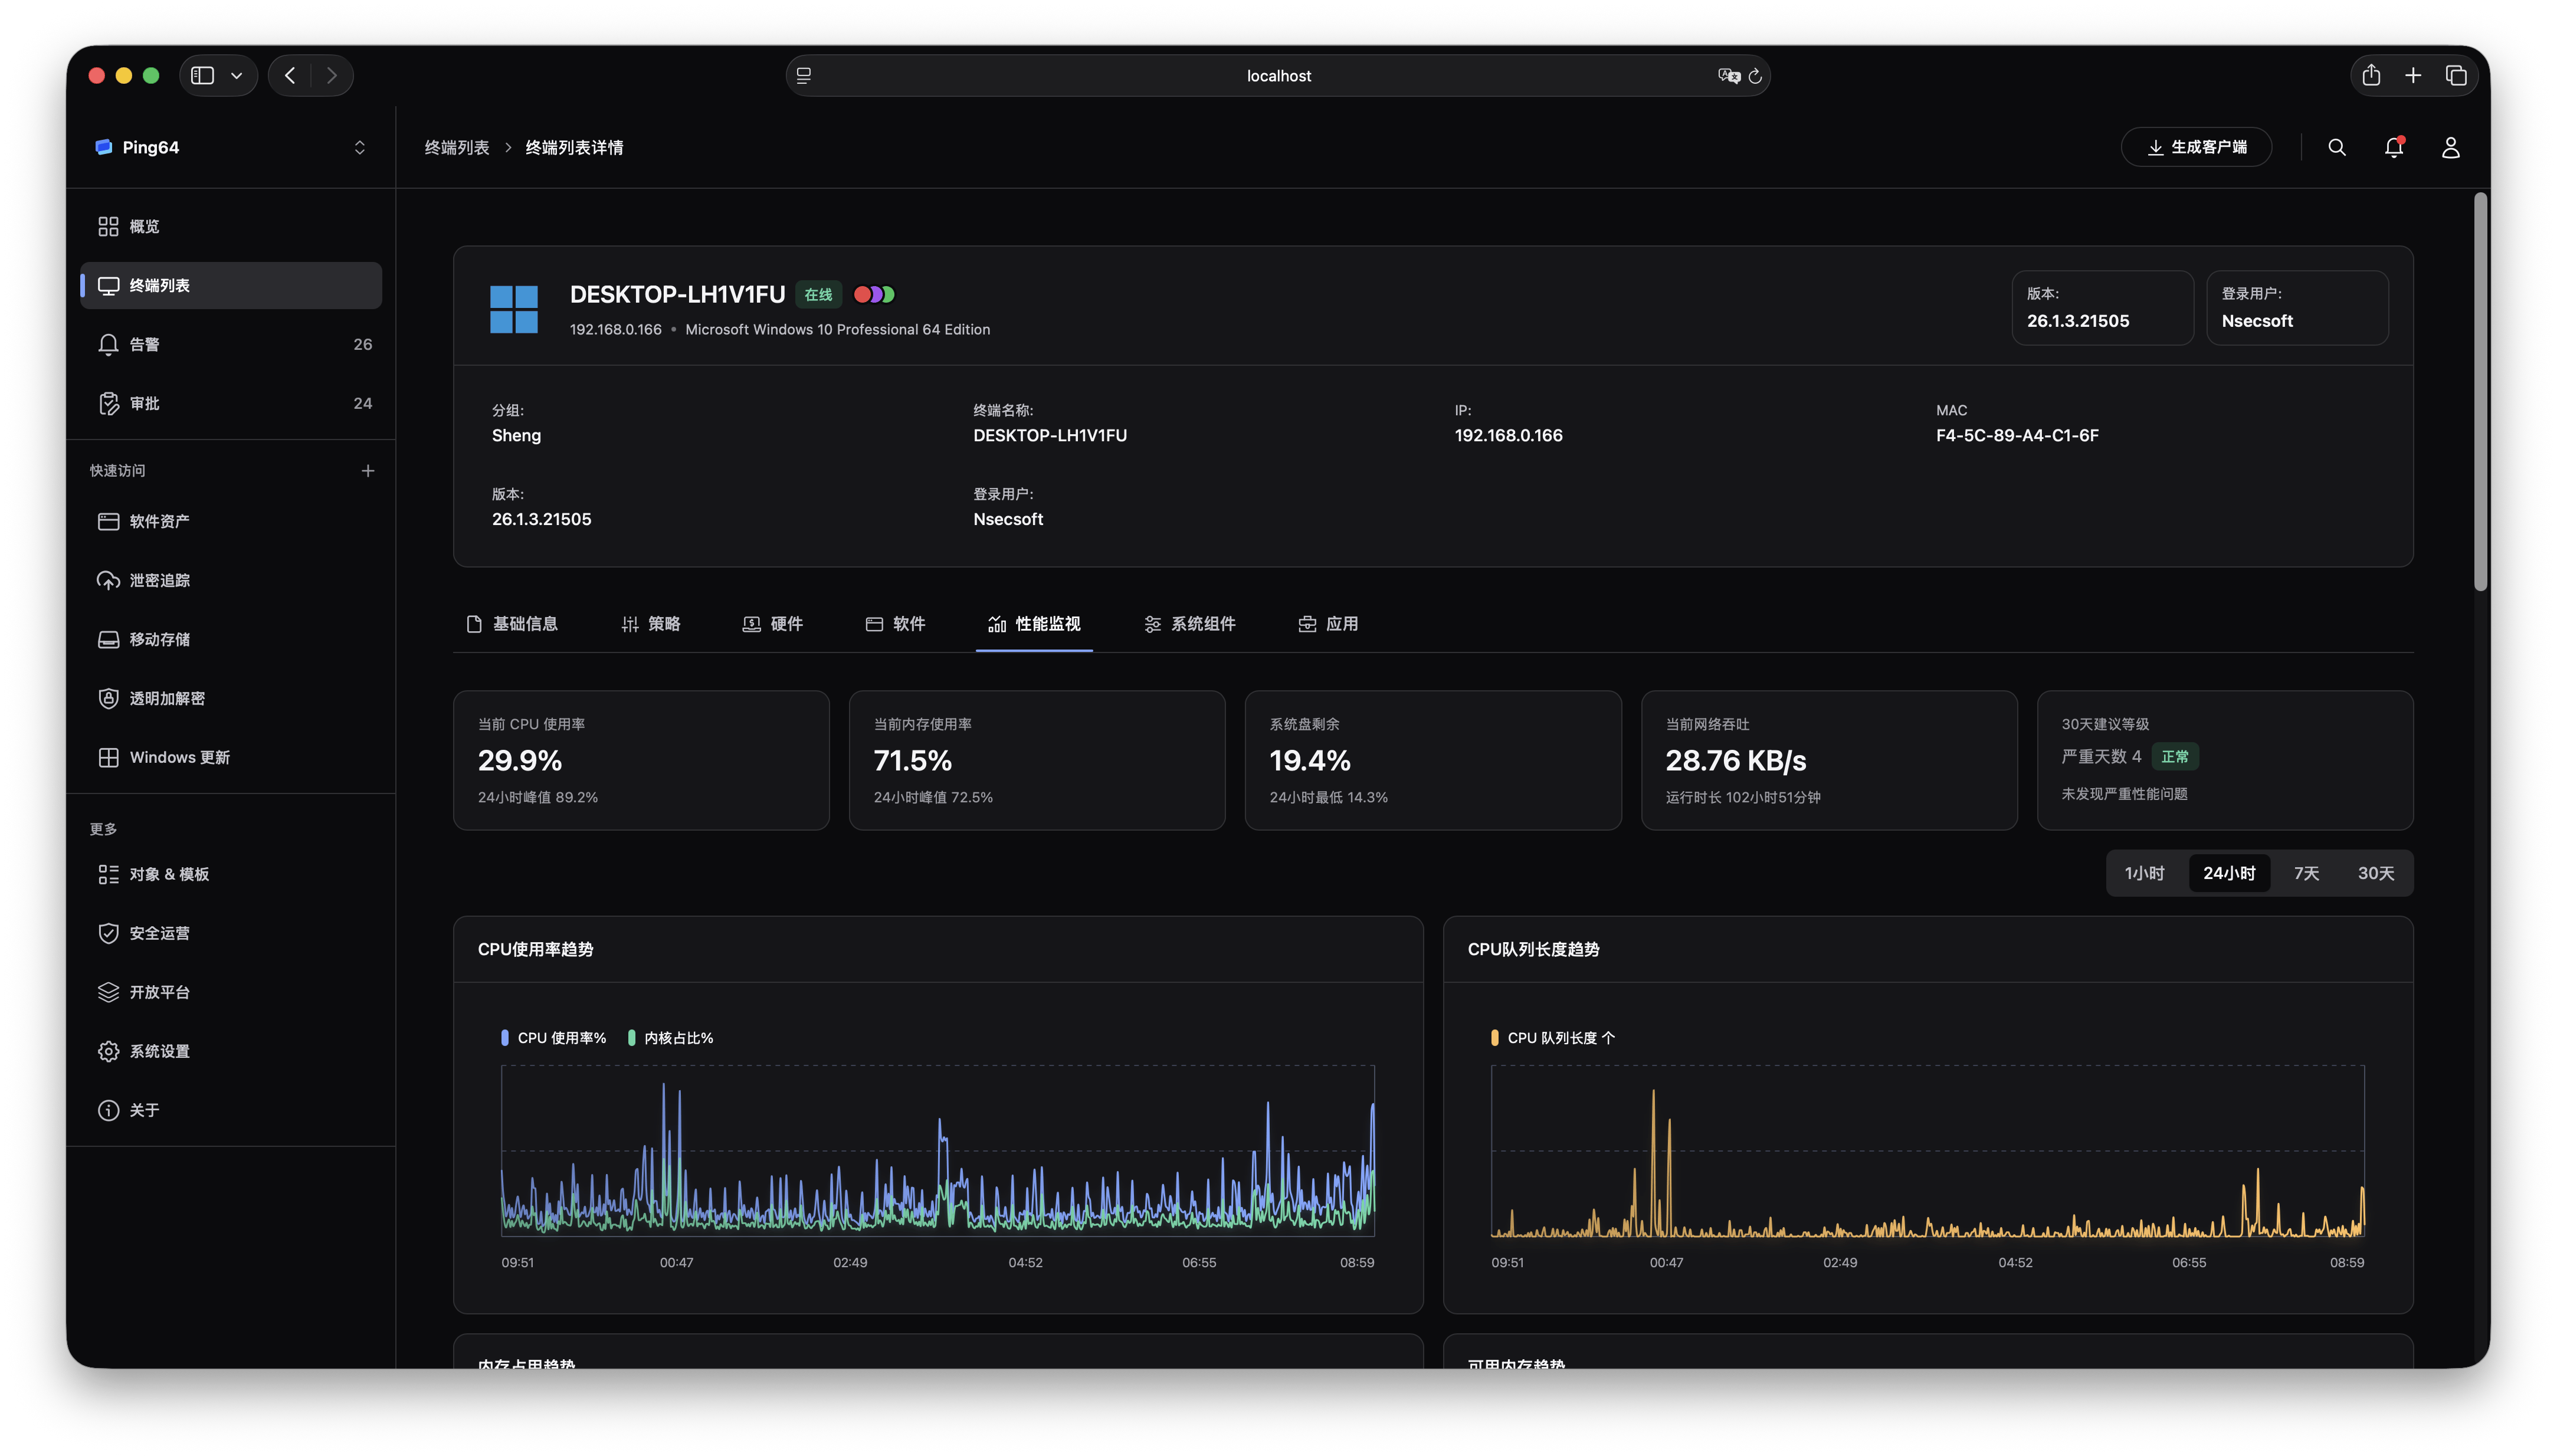Image resolution: width=2557 pixels, height=1456 pixels.
Task: Open the user account icon
Action: 2450,147
